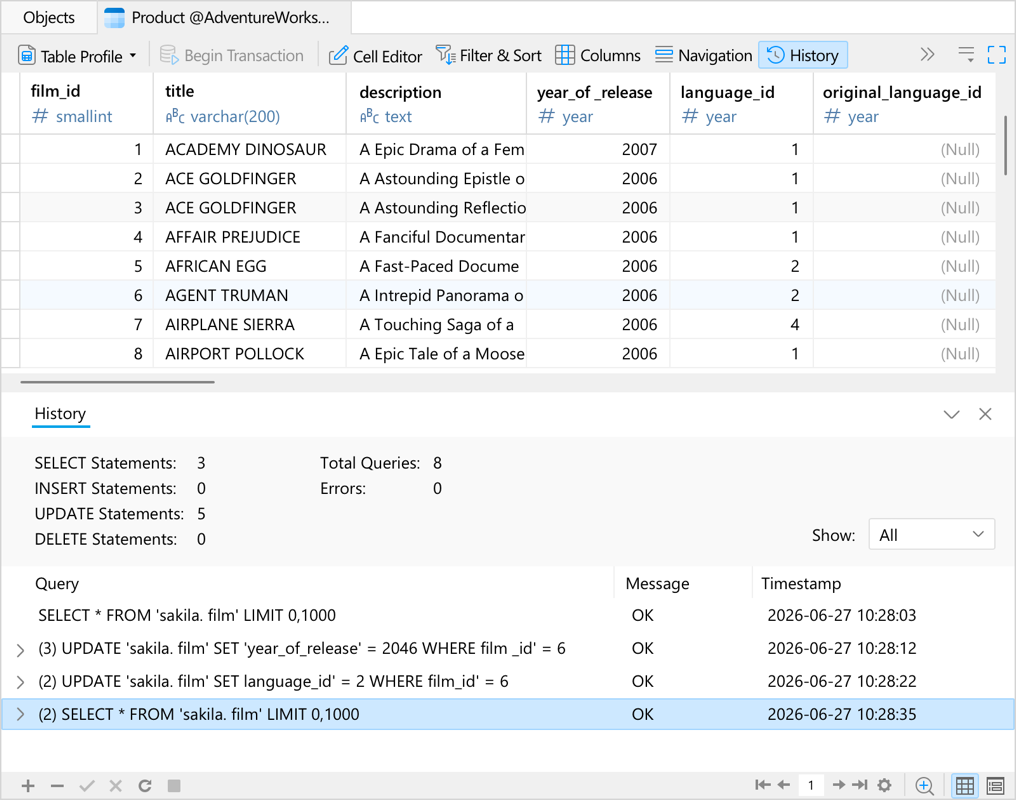
Task: Click the film_id column header
Action: 87,104
